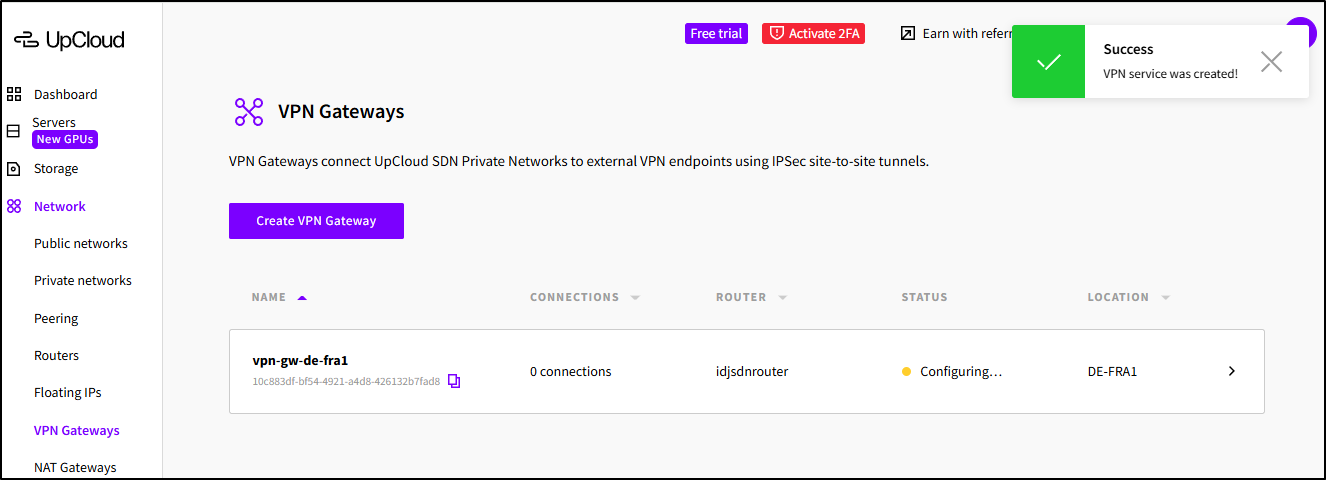Copy the VPN gateway UUID
The height and width of the screenshot is (480, 1326).
(454, 381)
